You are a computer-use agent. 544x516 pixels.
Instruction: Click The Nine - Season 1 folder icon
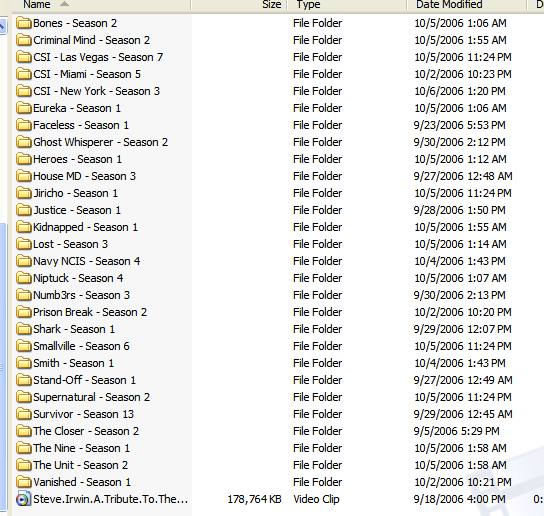click(24, 448)
